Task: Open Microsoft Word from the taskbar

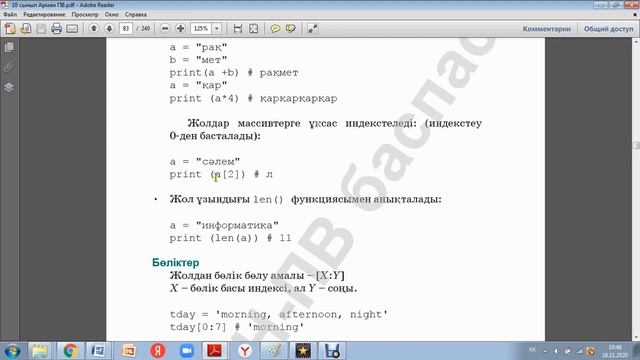Action: click(x=98, y=351)
